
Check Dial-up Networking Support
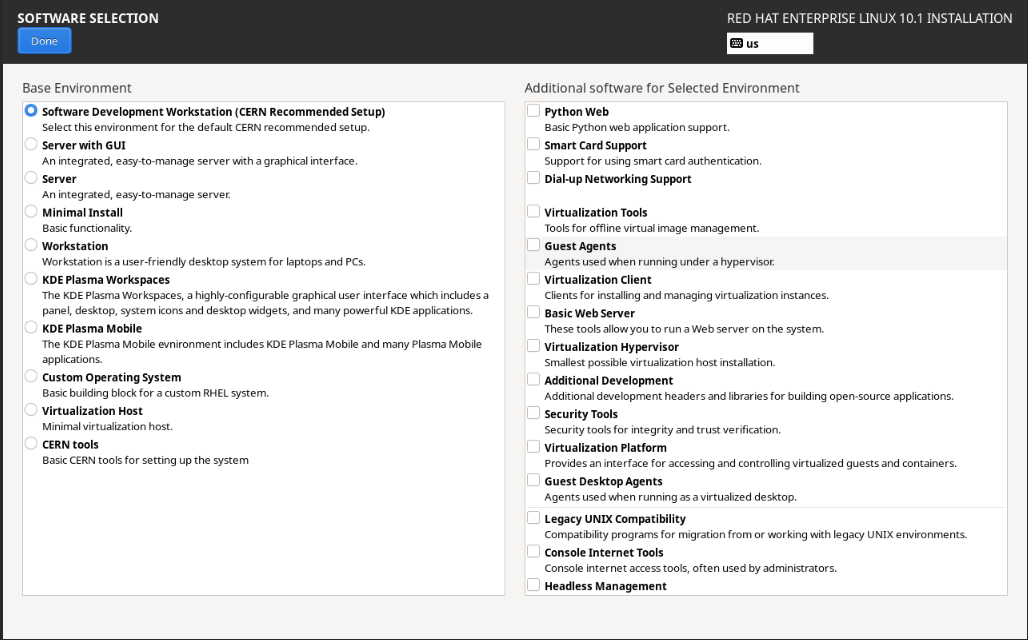coord(533,177)
